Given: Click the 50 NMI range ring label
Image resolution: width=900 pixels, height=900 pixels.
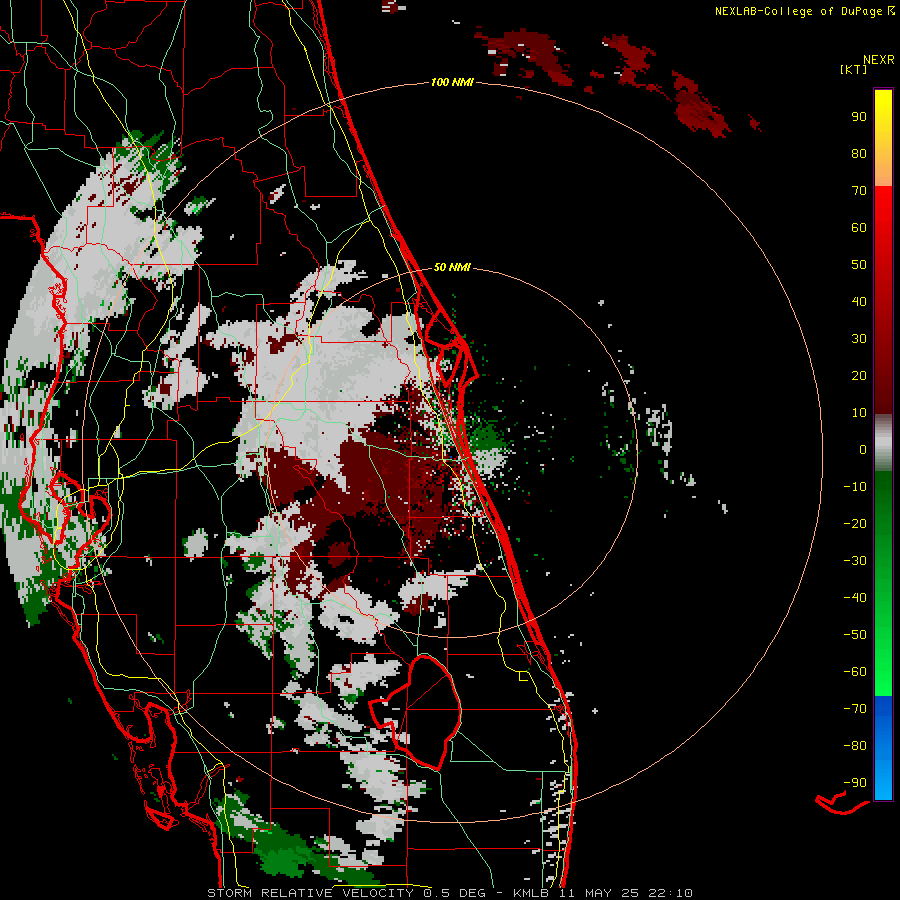Looking at the screenshot, I should coord(452,267).
